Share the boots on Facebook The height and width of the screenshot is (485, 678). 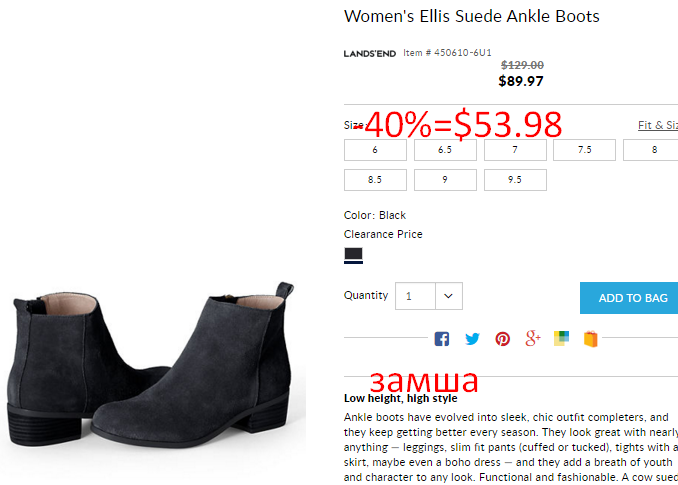441,339
